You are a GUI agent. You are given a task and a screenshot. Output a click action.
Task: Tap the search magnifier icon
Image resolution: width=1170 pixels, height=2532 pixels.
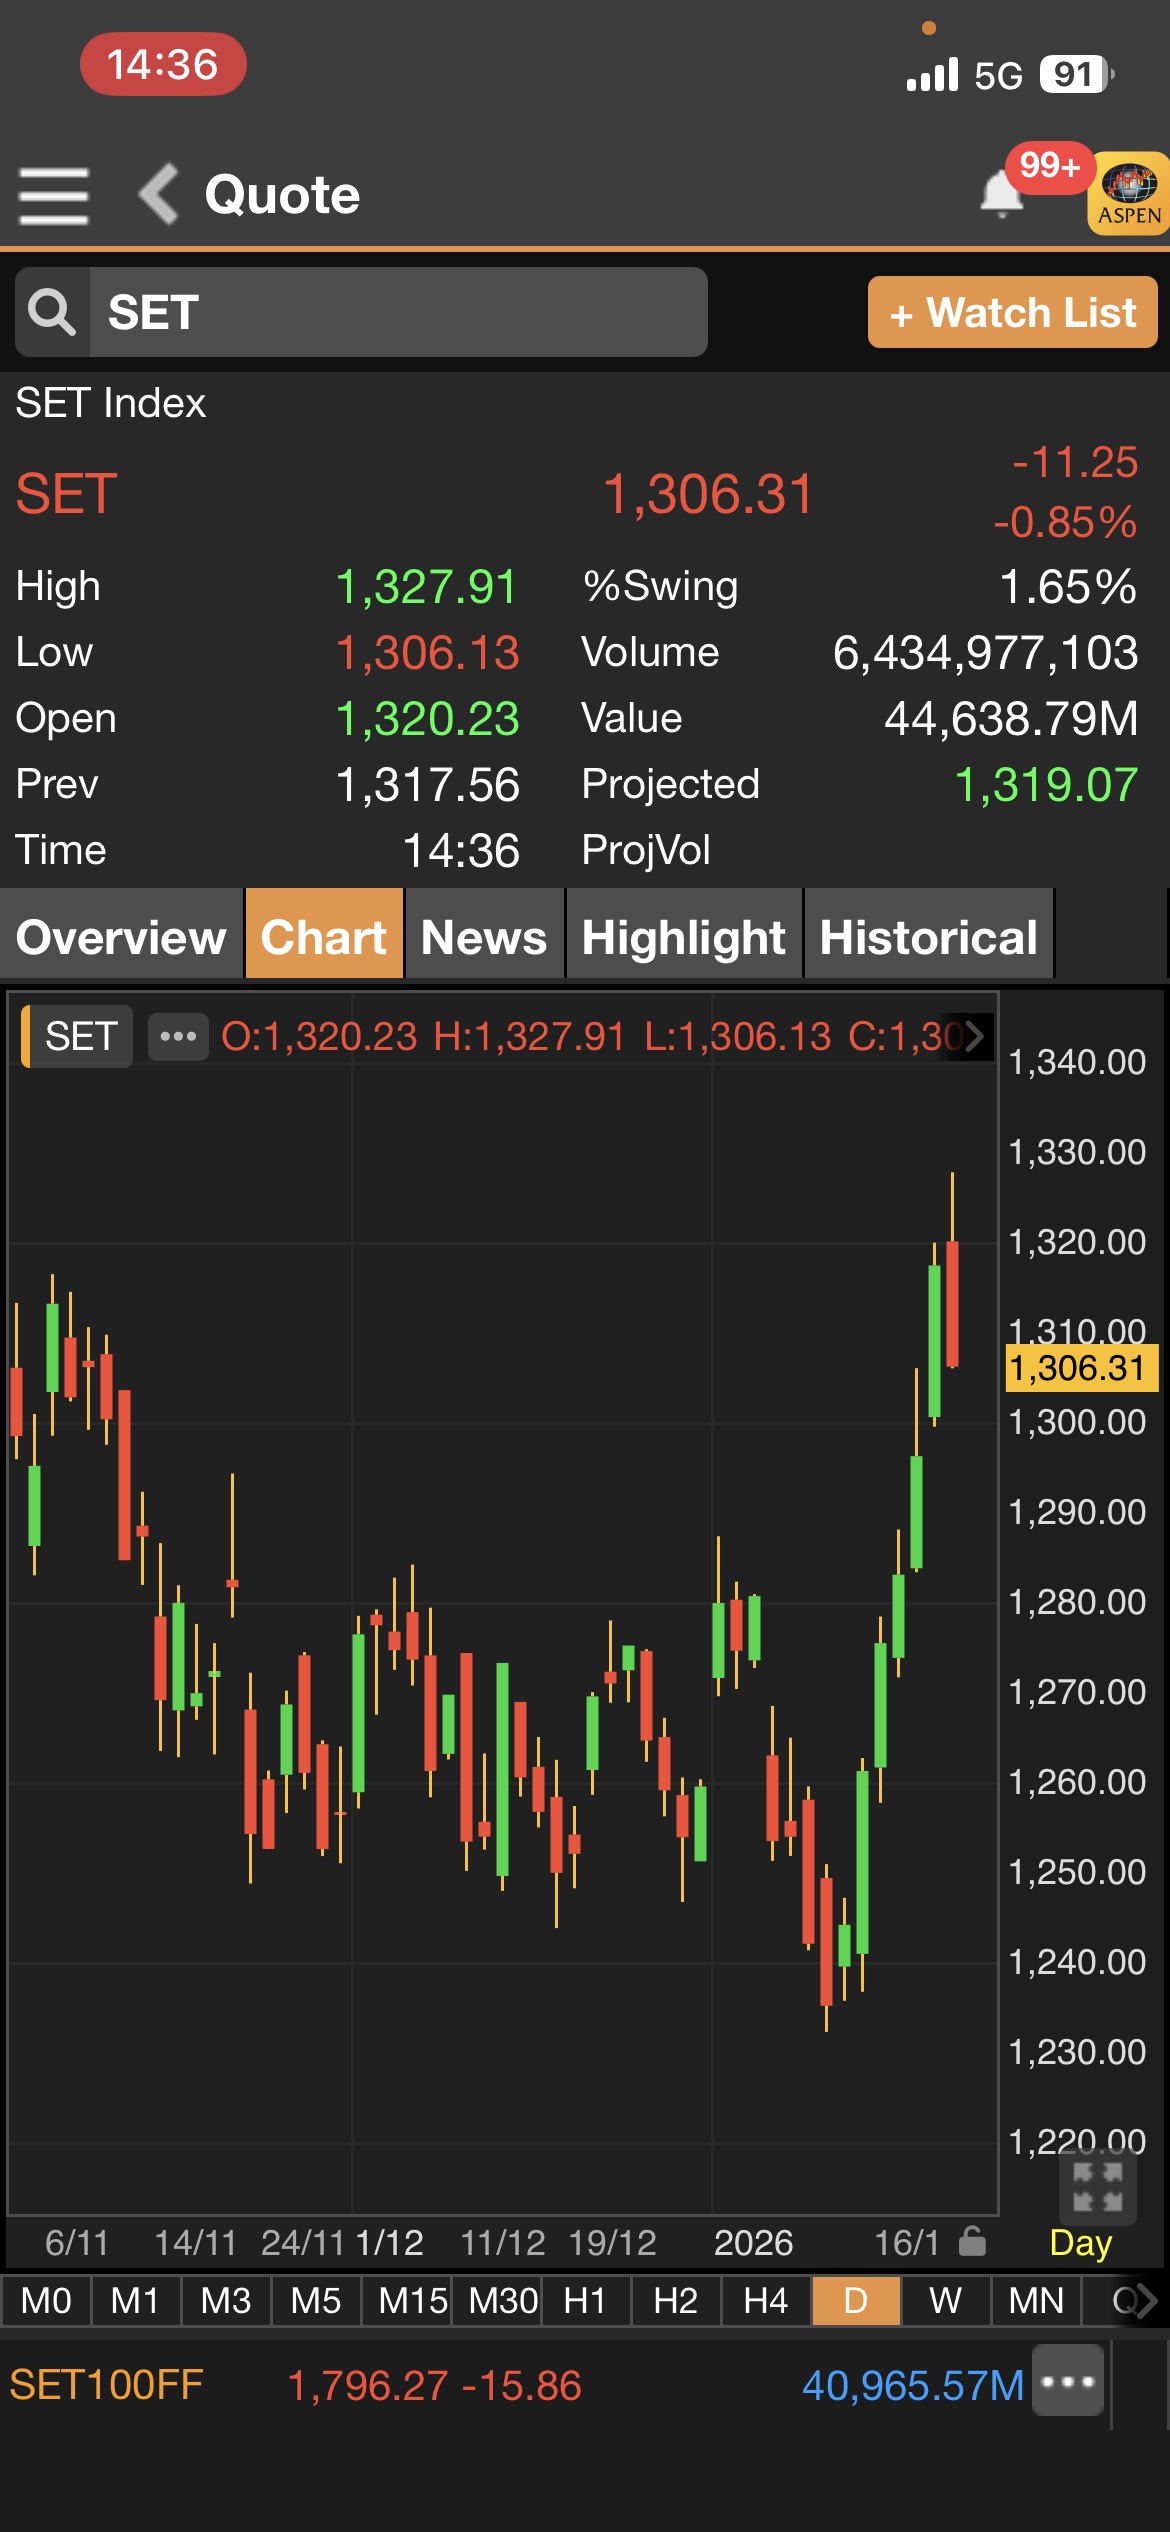point(52,312)
